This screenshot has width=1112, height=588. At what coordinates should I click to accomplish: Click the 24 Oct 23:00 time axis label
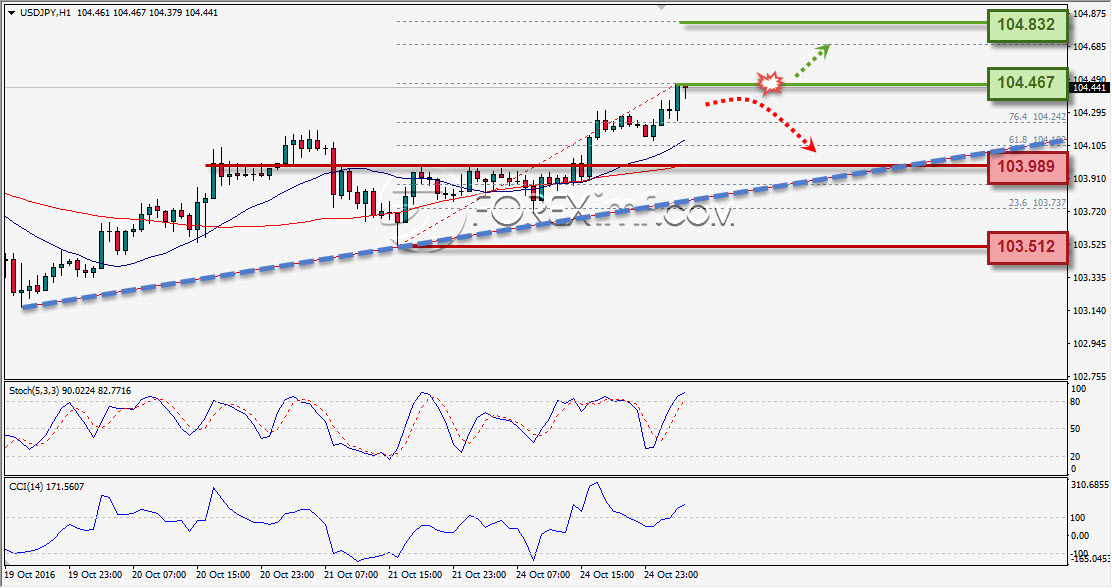[x=671, y=575]
